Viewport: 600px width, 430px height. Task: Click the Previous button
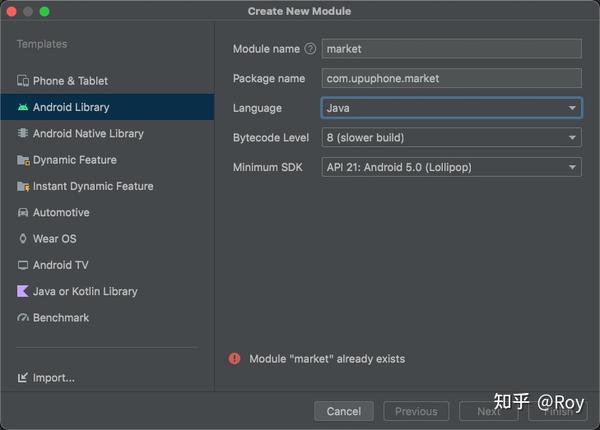416,411
